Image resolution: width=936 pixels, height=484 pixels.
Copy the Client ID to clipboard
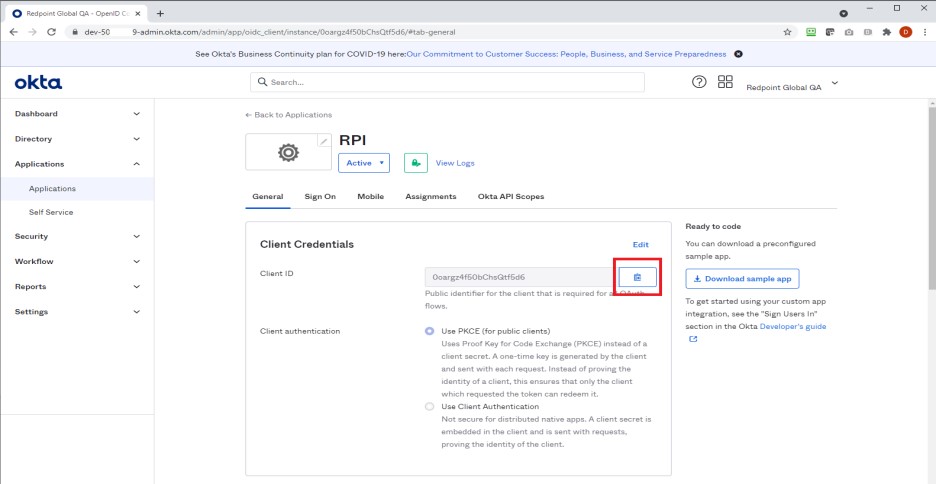point(638,276)
